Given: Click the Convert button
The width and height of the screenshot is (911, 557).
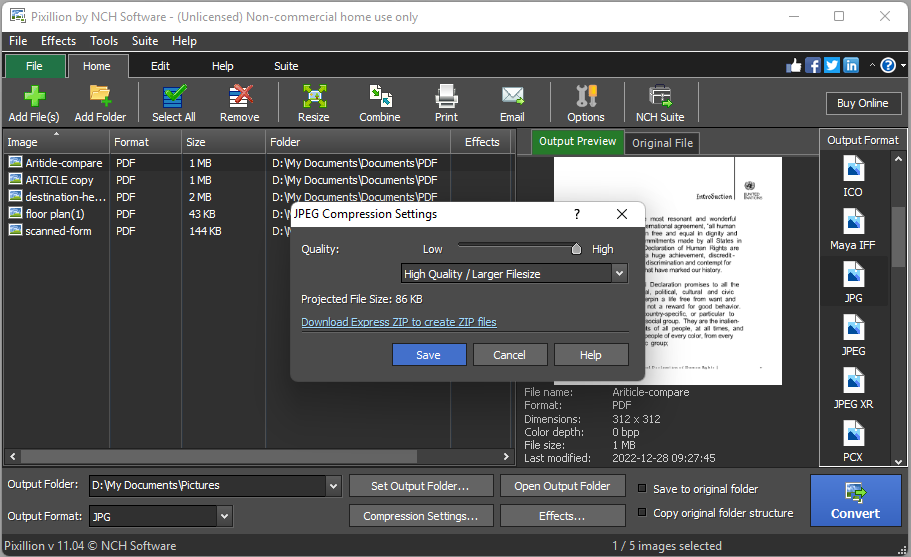Looking at the screenshot, I should (x=855, y=501).
